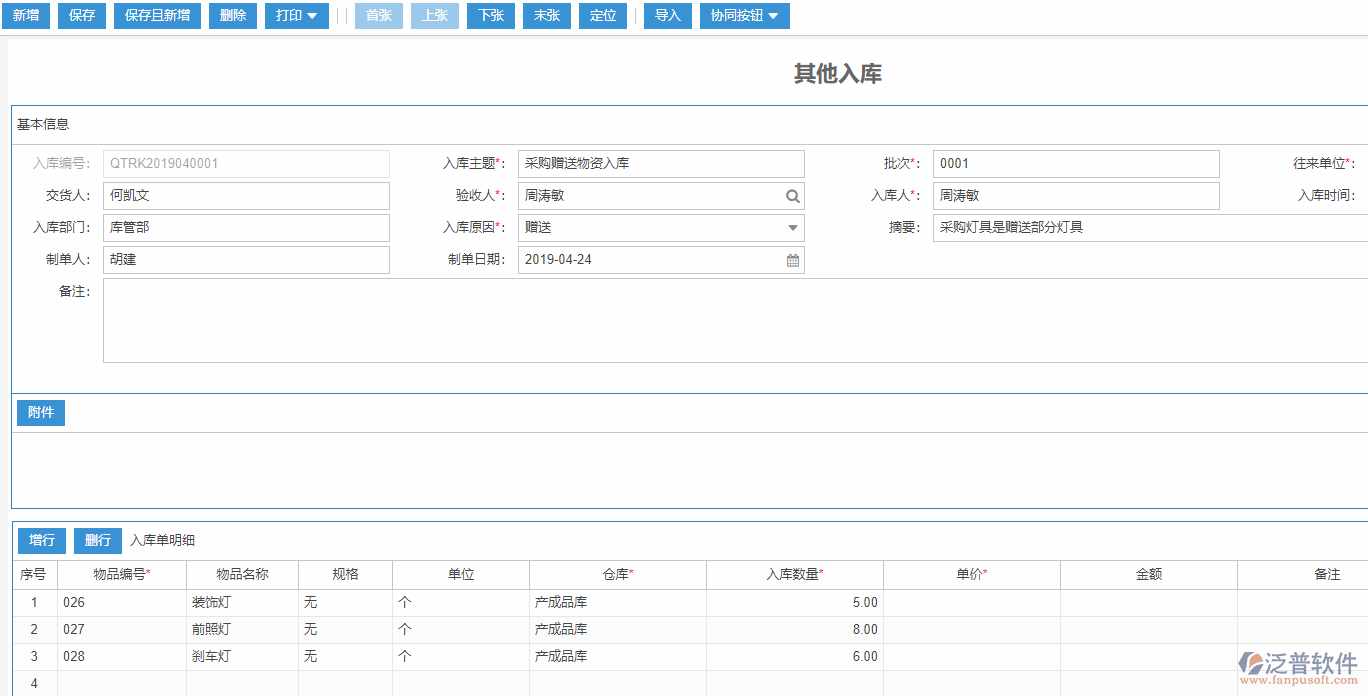Click the 新增 button
Viewport: 1368px width, 696px height.
point(25,16)
